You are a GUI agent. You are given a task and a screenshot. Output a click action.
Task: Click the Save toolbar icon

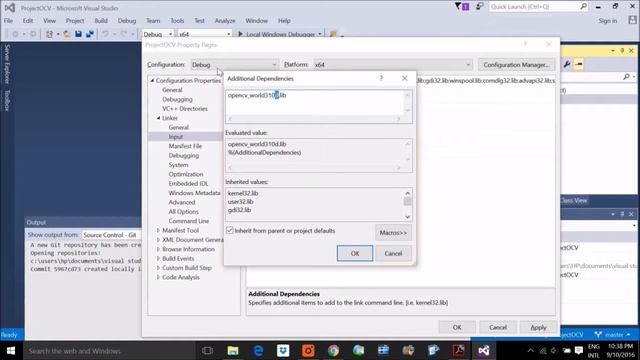click(x=78, y=34)
